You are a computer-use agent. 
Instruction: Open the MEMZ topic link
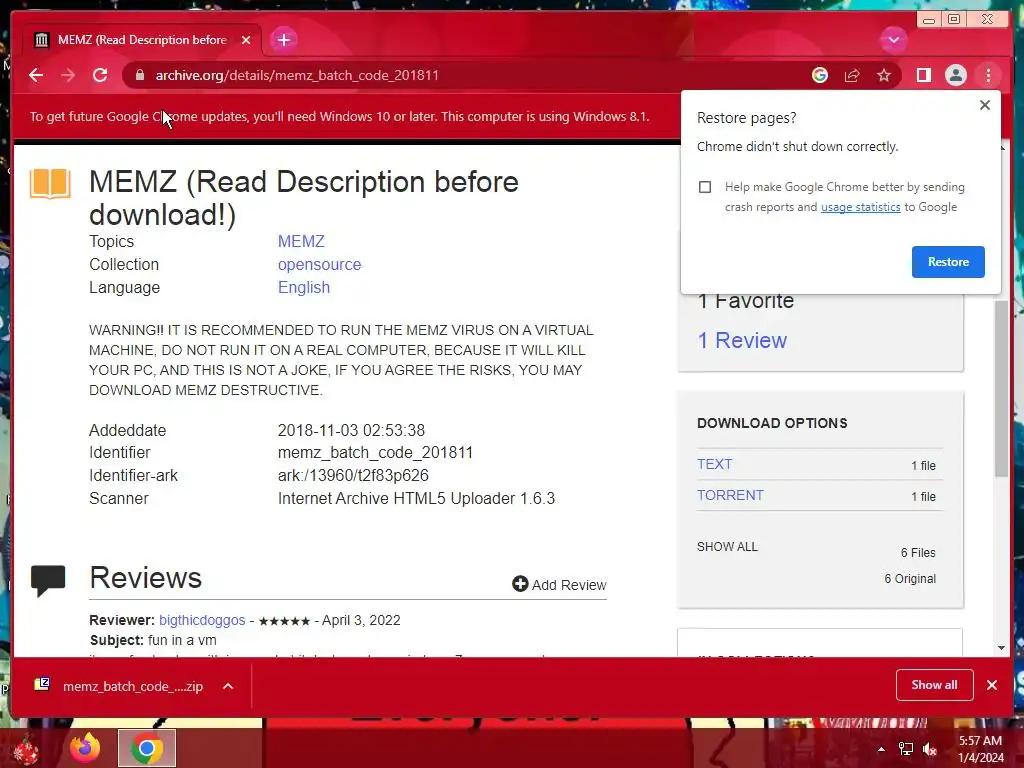click(x=301, y=242)
